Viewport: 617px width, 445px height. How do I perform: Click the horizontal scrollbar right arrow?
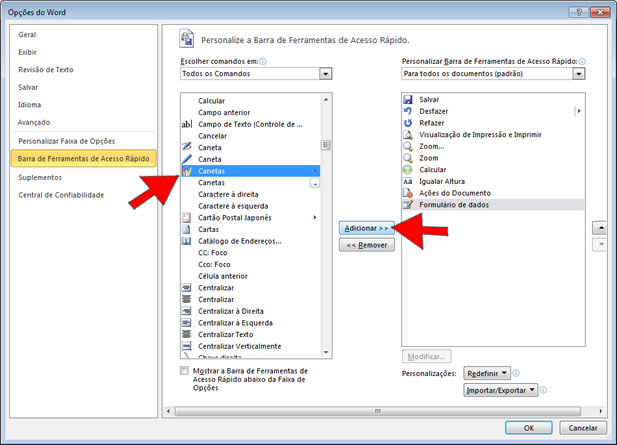tap(600, 411)
